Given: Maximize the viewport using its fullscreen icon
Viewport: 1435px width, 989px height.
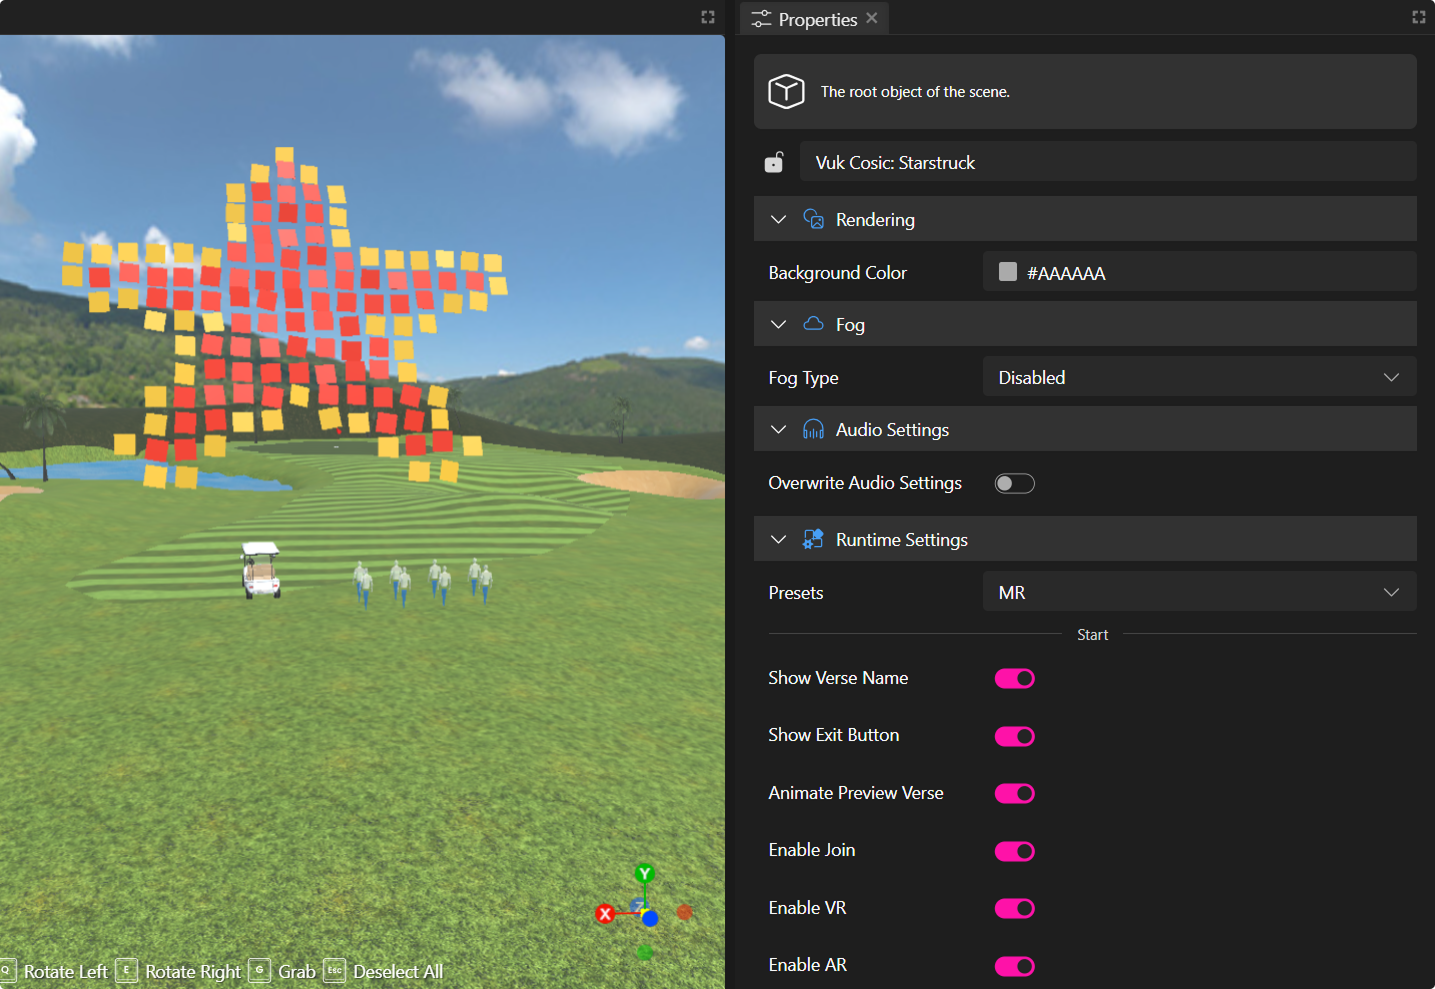Looking at the screenshot, I should click(x=708, y=17).
